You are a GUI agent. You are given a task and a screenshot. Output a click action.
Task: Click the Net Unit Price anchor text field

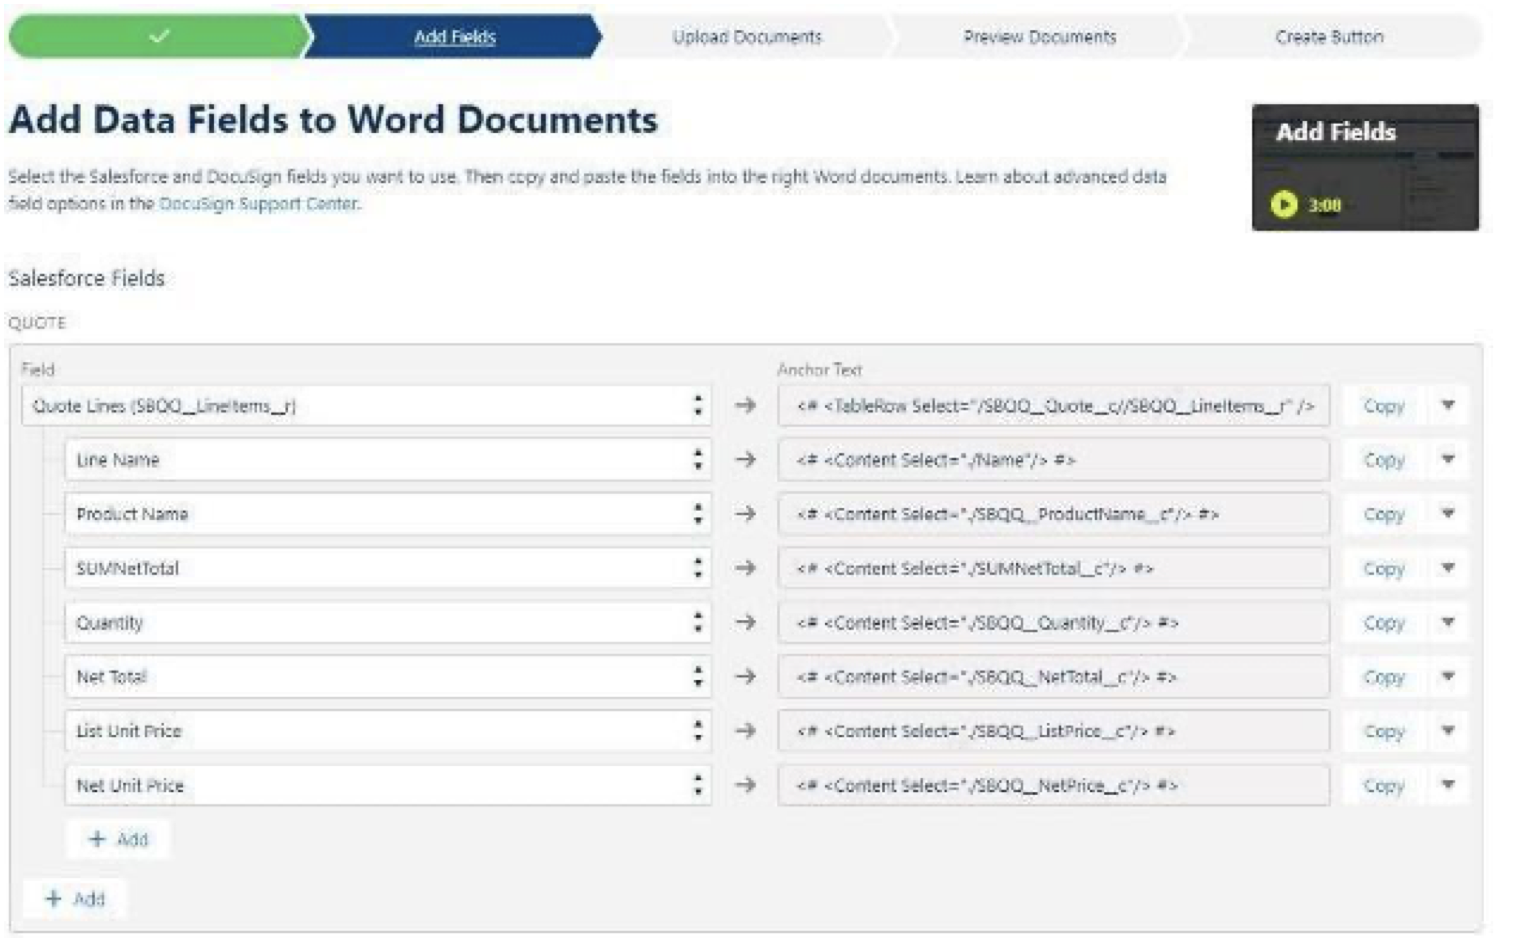pos(1053,786)
